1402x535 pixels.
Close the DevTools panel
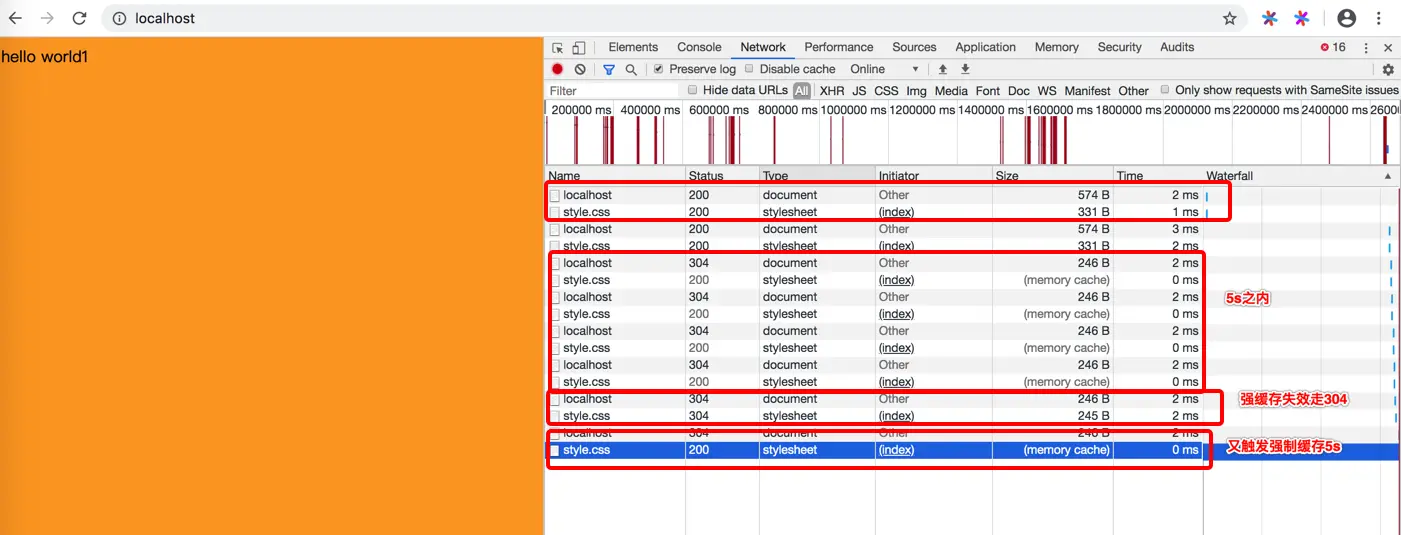1388,47
